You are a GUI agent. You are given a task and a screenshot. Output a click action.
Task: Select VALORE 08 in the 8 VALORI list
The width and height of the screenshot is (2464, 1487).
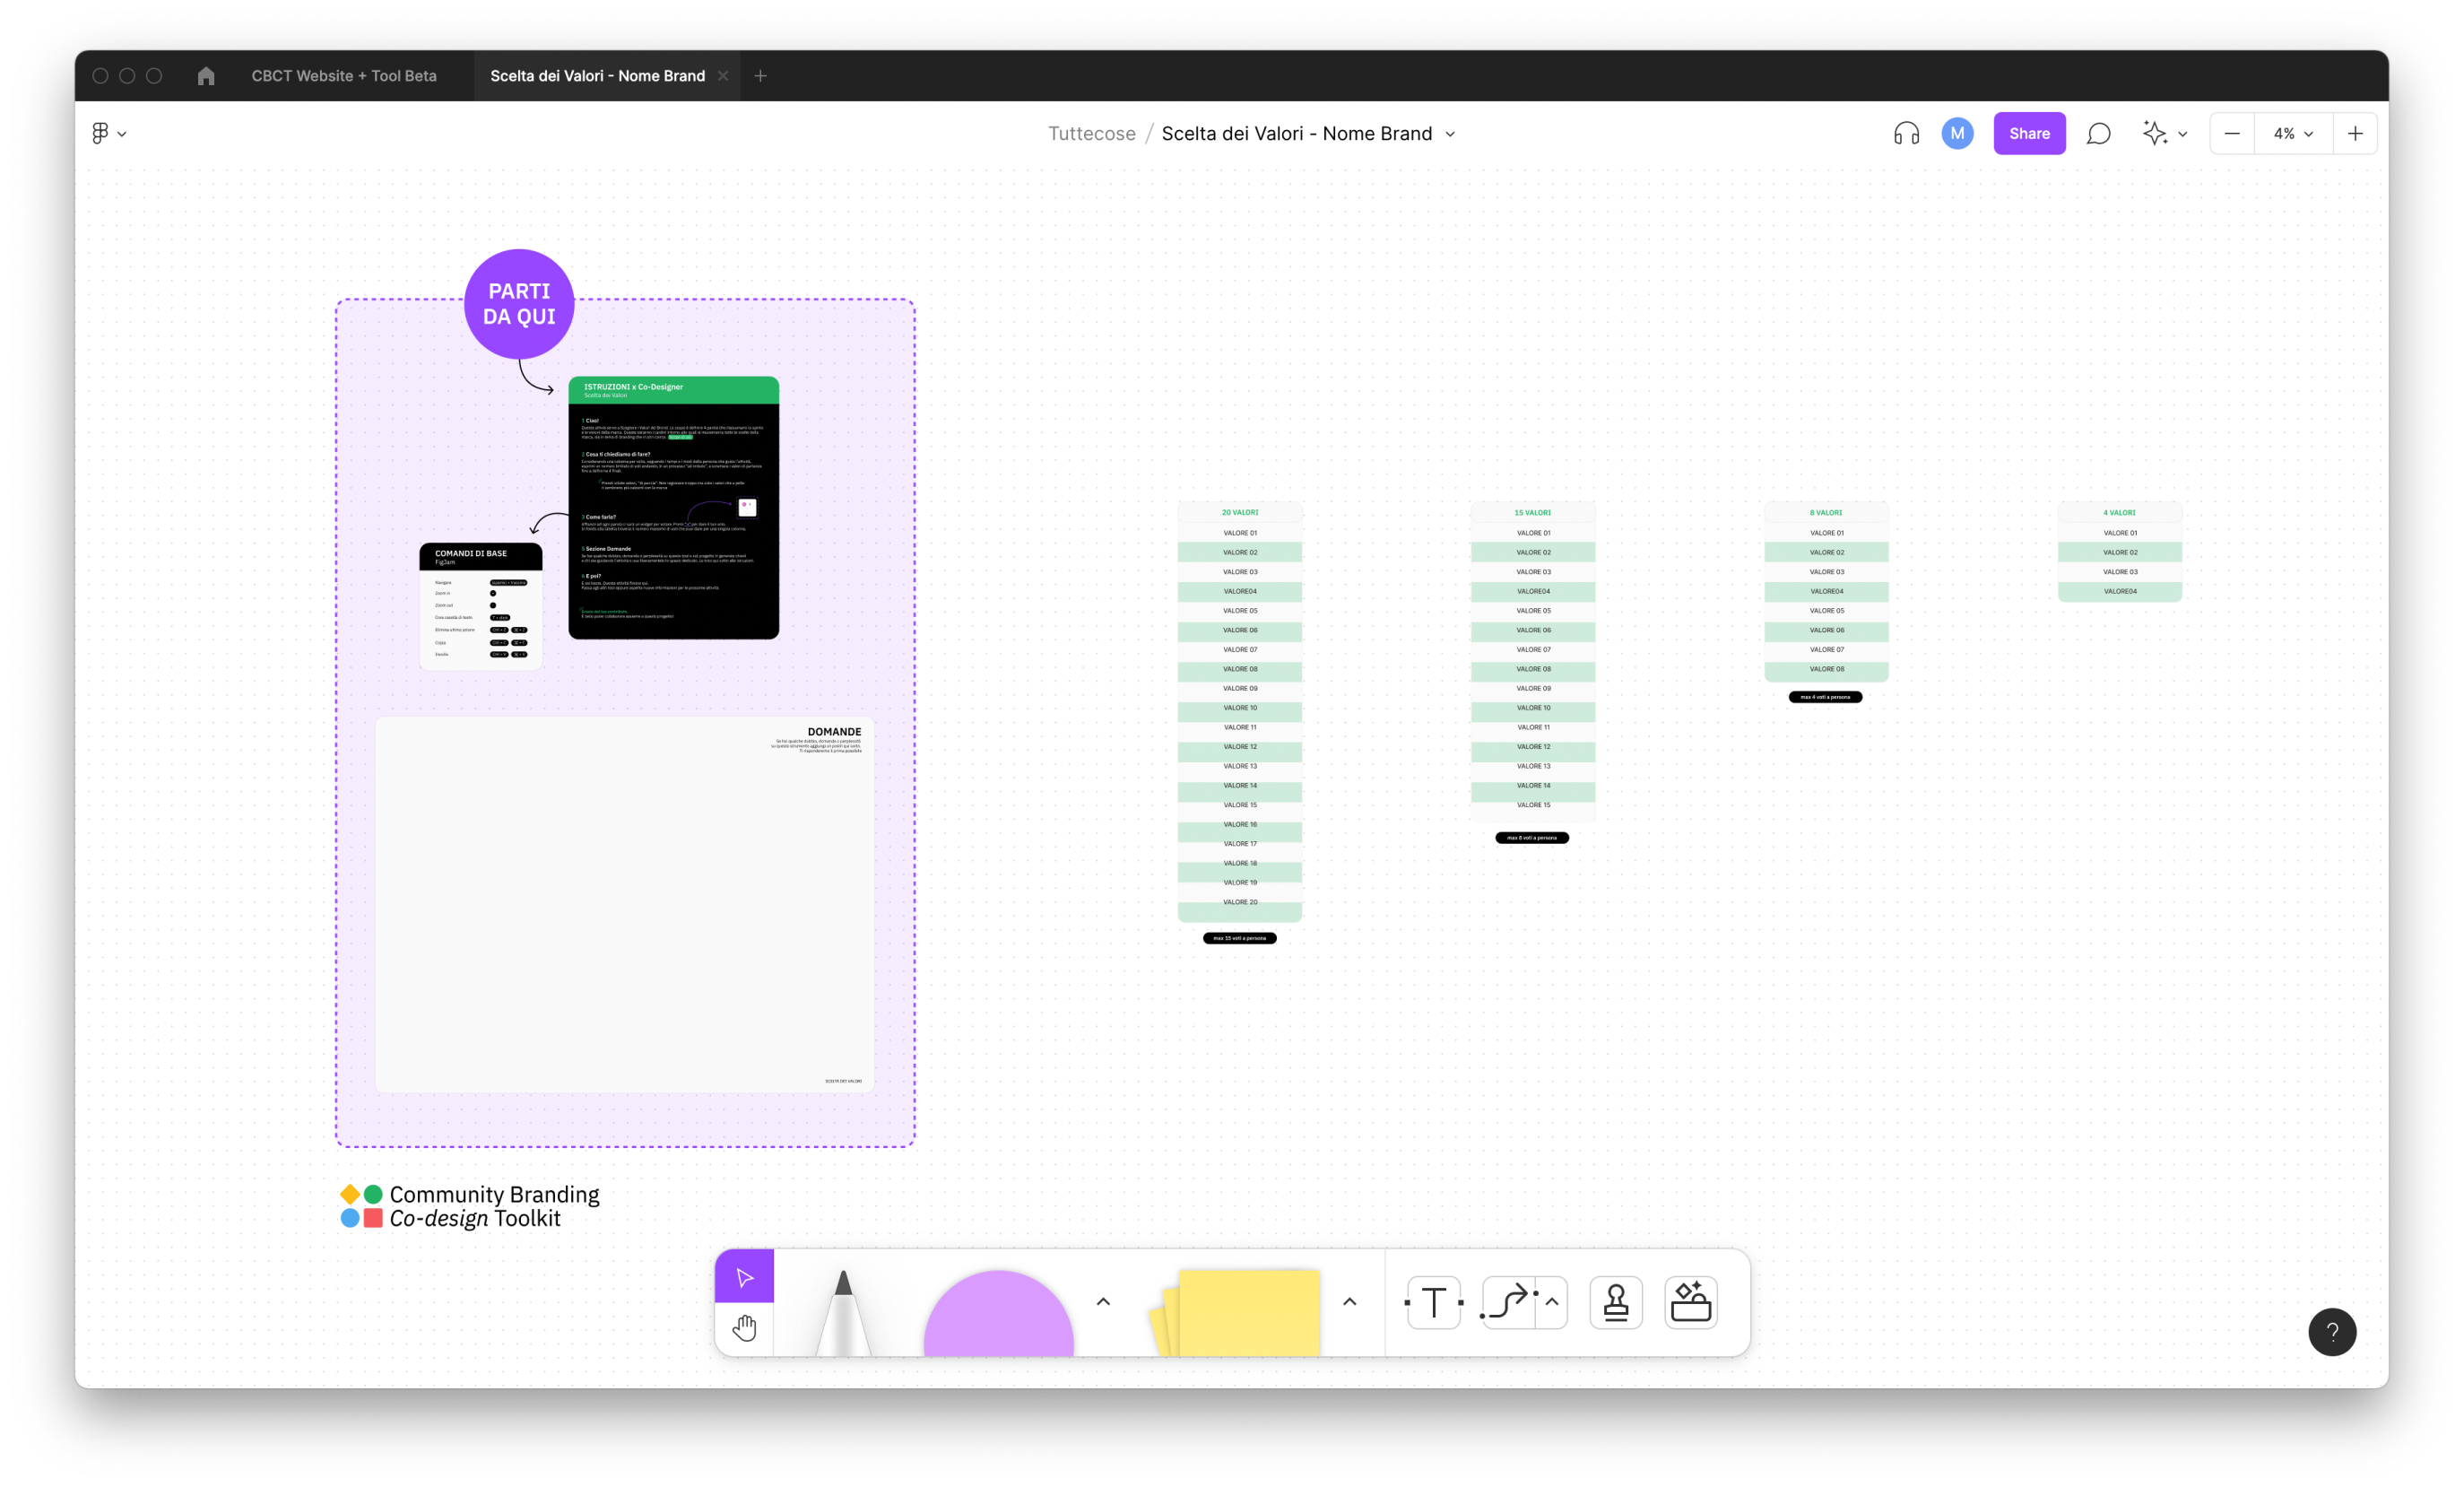tap(1826, 669)
